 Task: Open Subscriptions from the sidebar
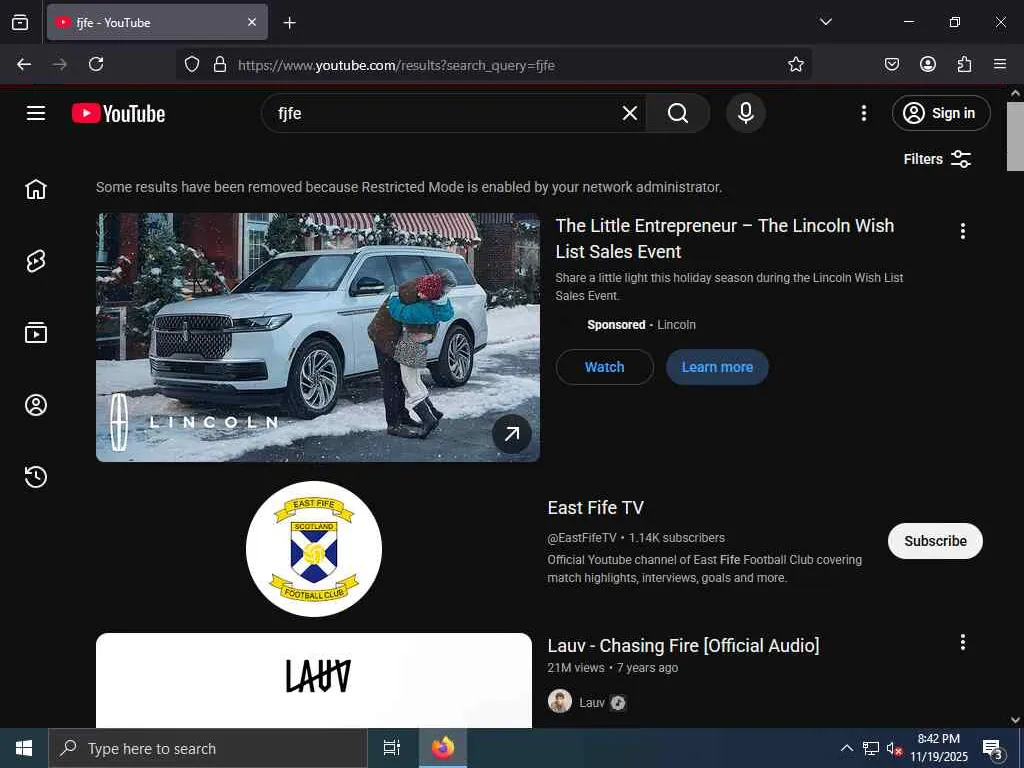36,333
